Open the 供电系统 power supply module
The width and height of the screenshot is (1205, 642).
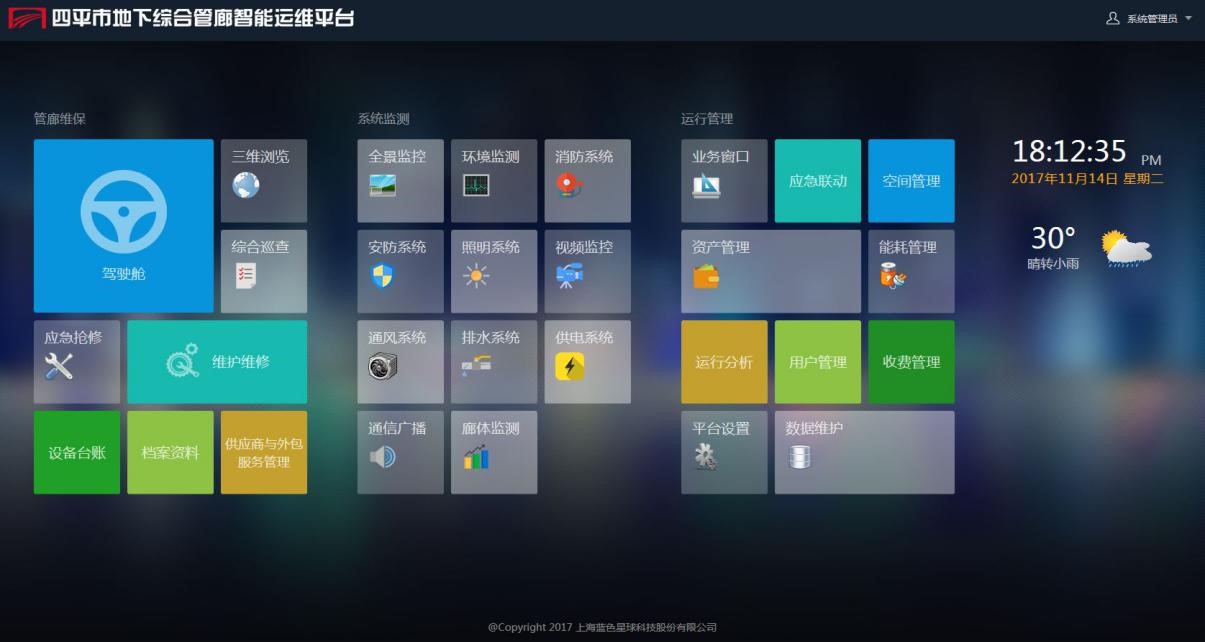[587, 361]
